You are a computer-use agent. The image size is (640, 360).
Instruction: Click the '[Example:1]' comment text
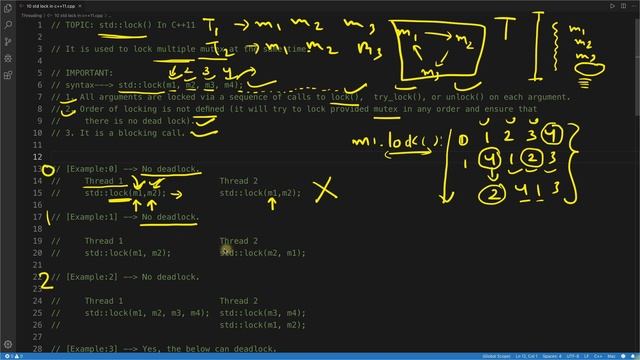(91, 217)
